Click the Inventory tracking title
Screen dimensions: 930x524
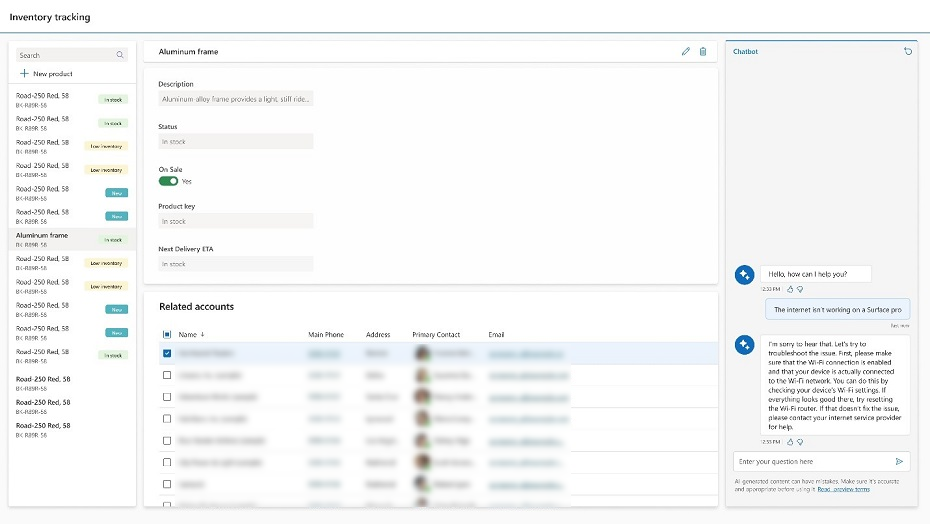click(x=50, y=17)
